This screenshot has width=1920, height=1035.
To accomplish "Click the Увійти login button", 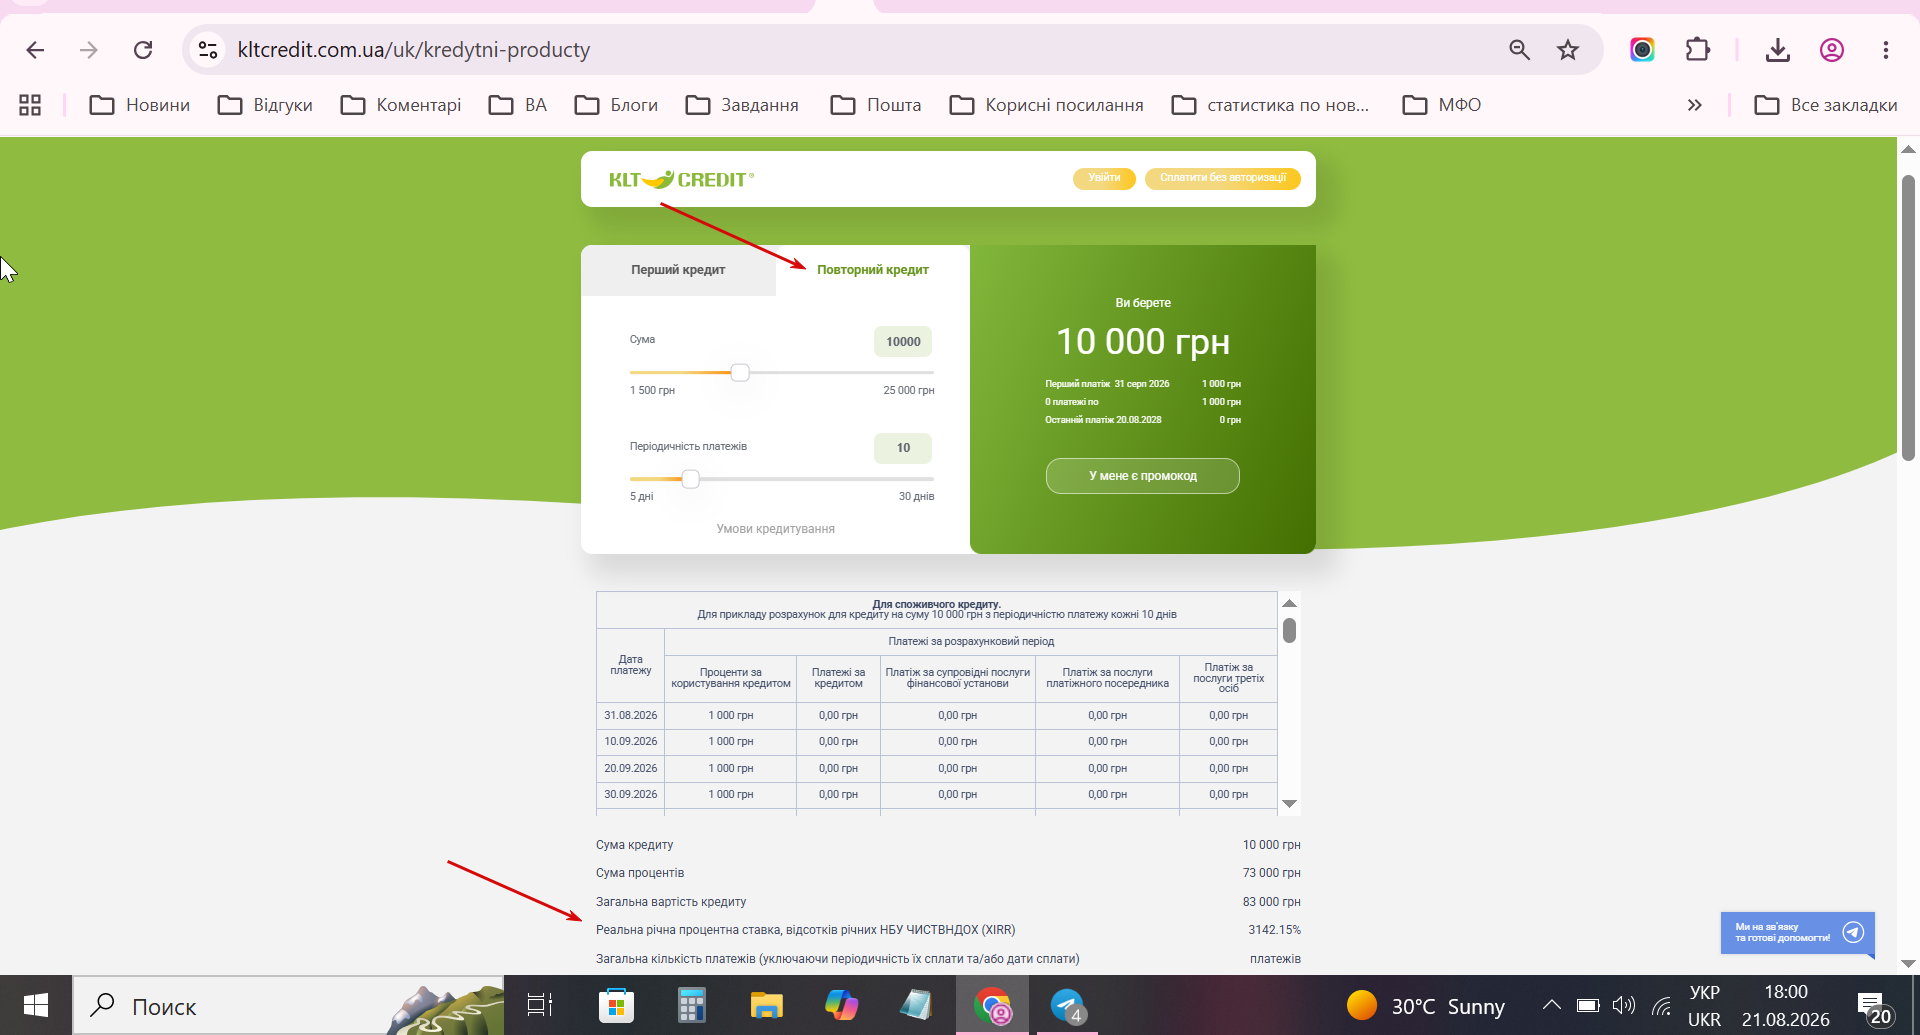I will [1104, 178].
